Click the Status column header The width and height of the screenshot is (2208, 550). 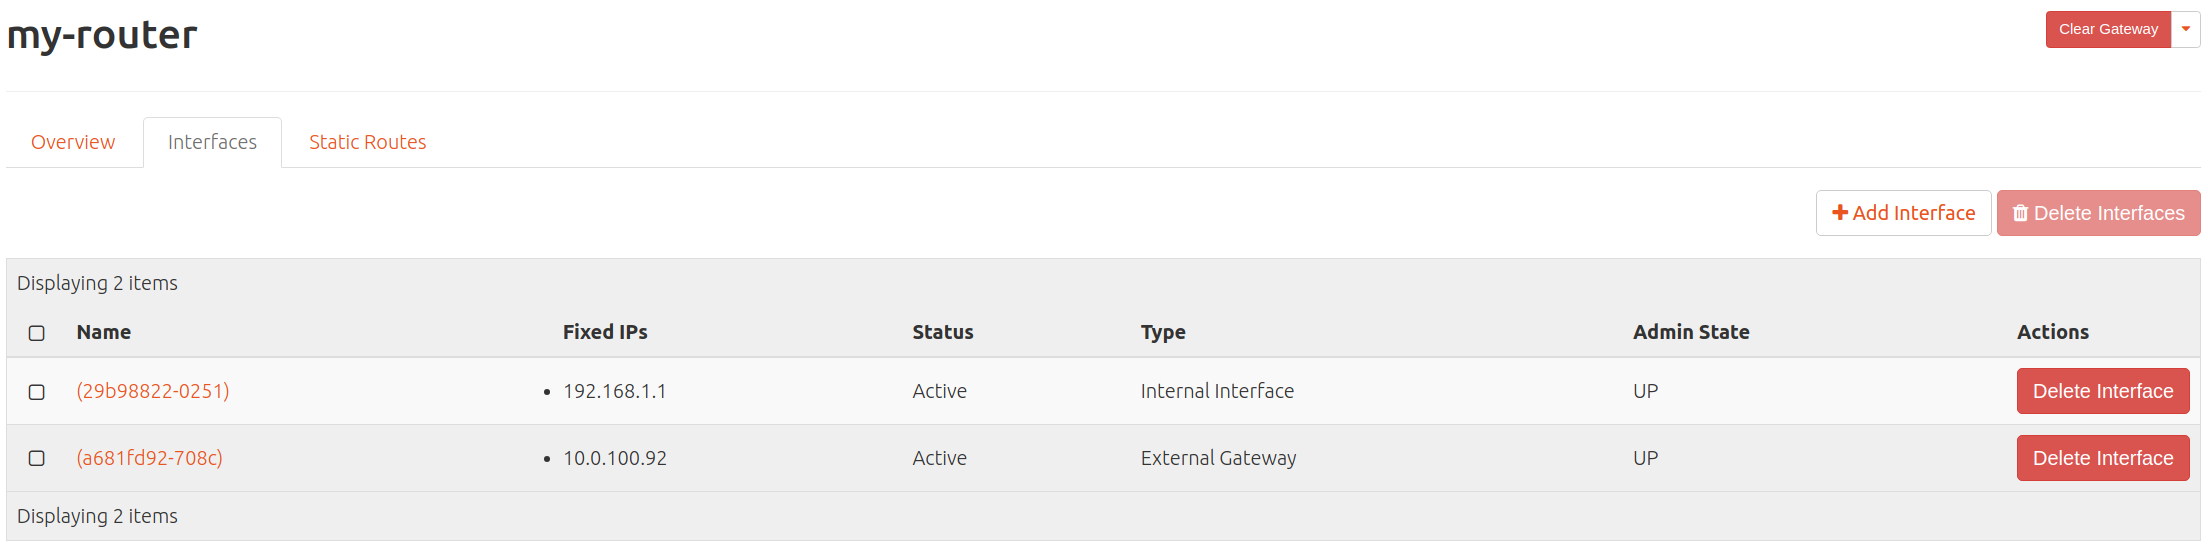click(942, 332)
